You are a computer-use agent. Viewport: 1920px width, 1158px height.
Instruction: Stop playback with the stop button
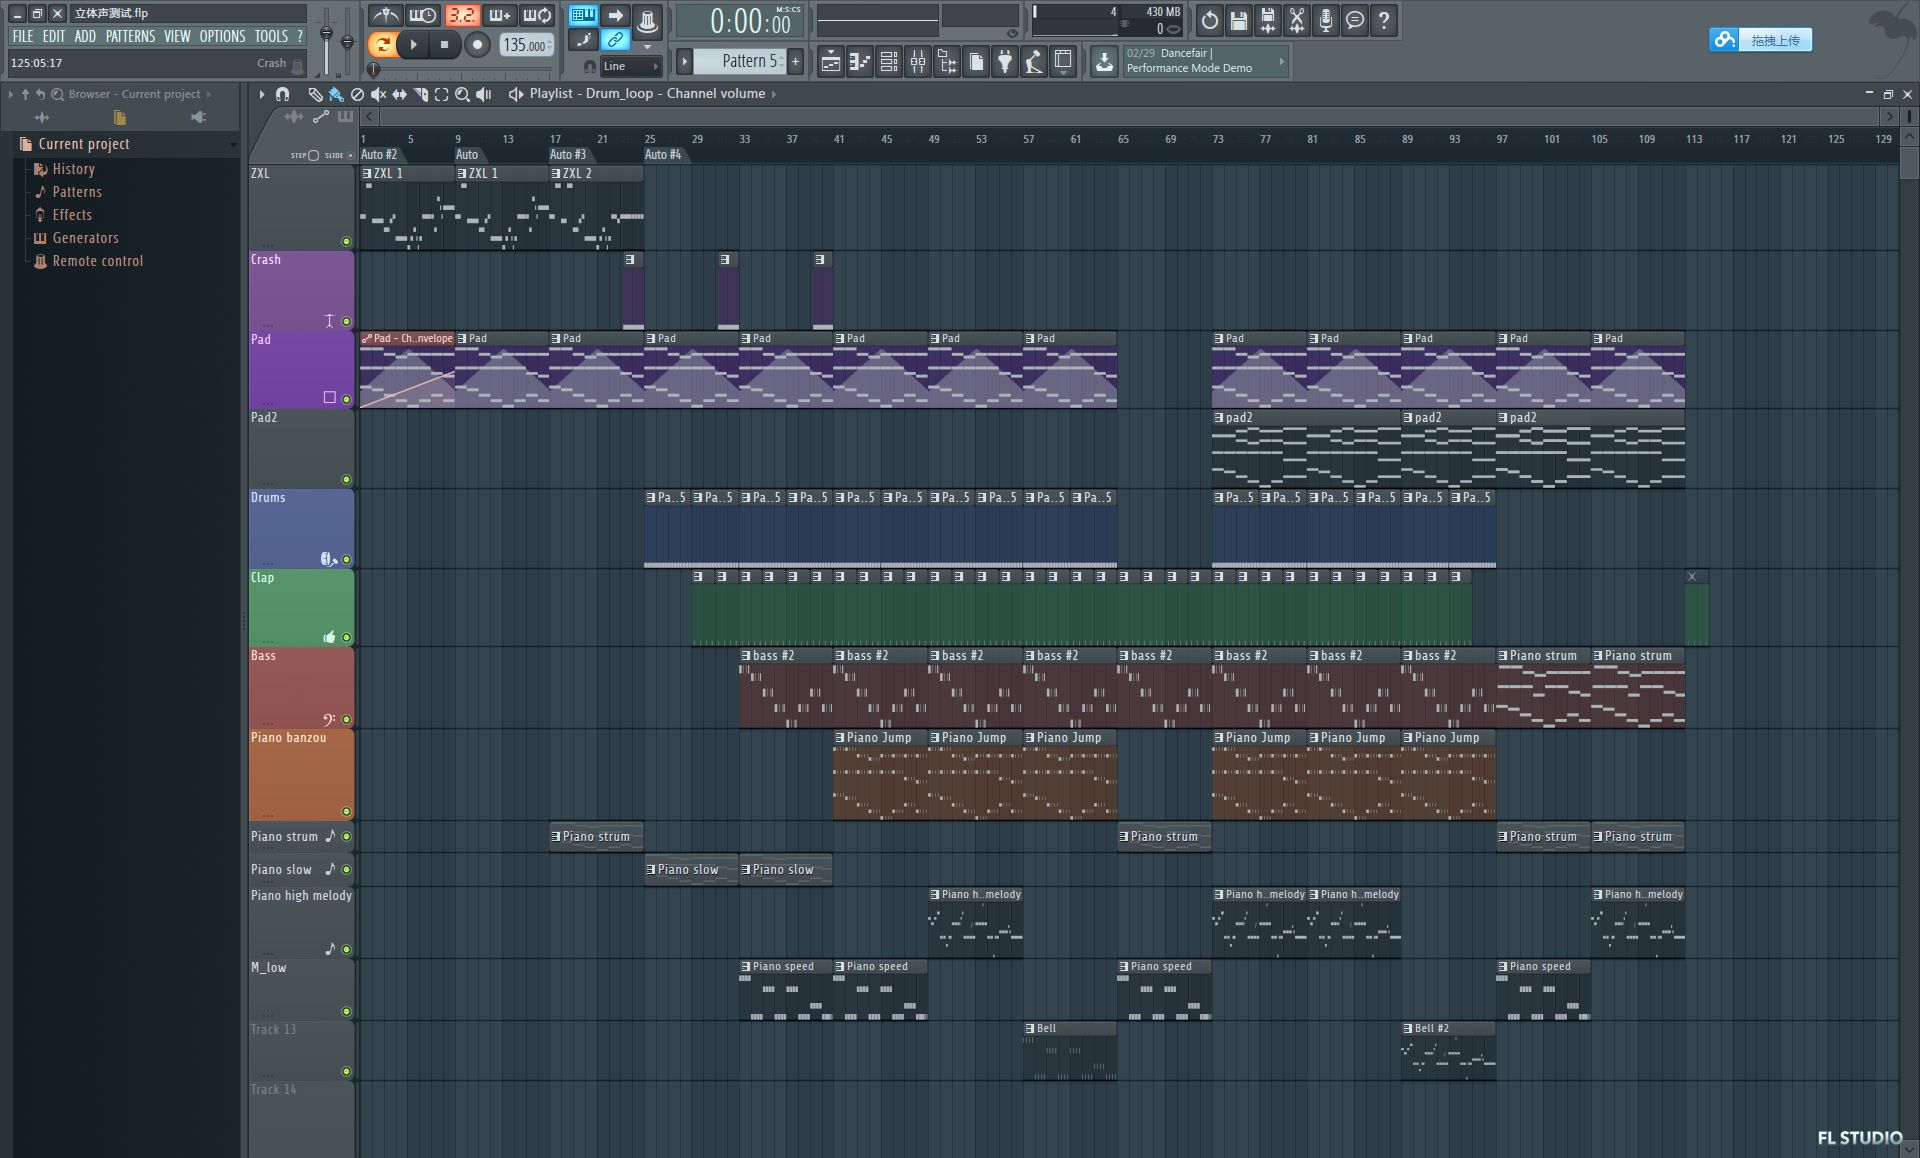coord(445,44)
